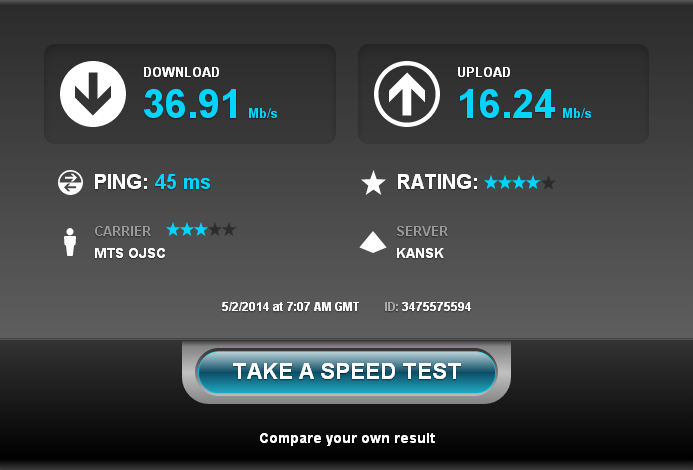Select the 16.24 upload speed value
The height and width of the screenshot is (470, 693).
[506, 104]
